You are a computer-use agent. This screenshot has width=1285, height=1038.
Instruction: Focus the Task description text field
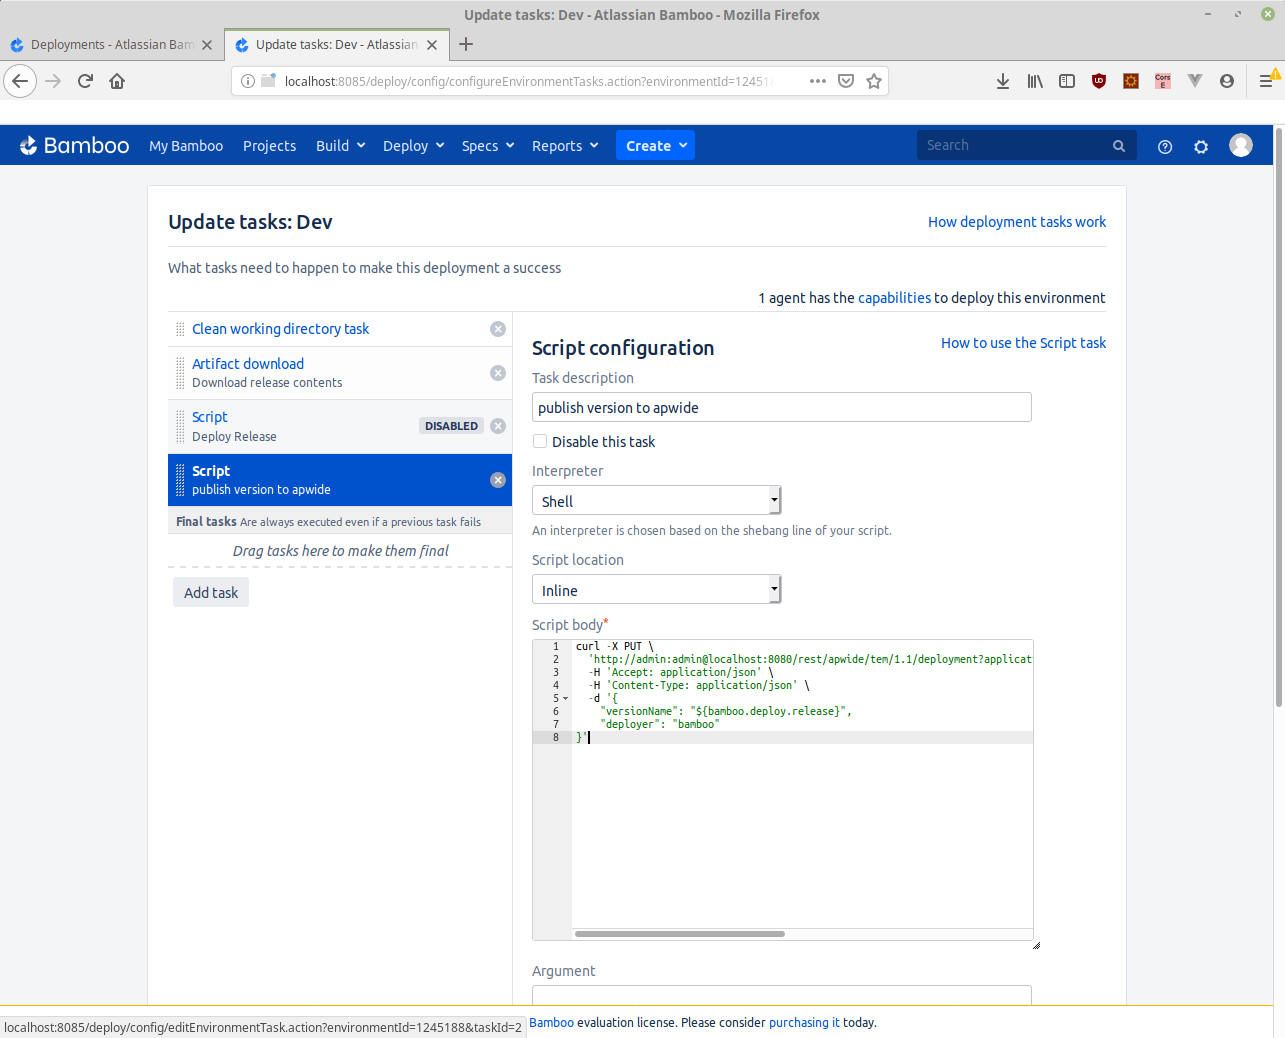[781, 407]
